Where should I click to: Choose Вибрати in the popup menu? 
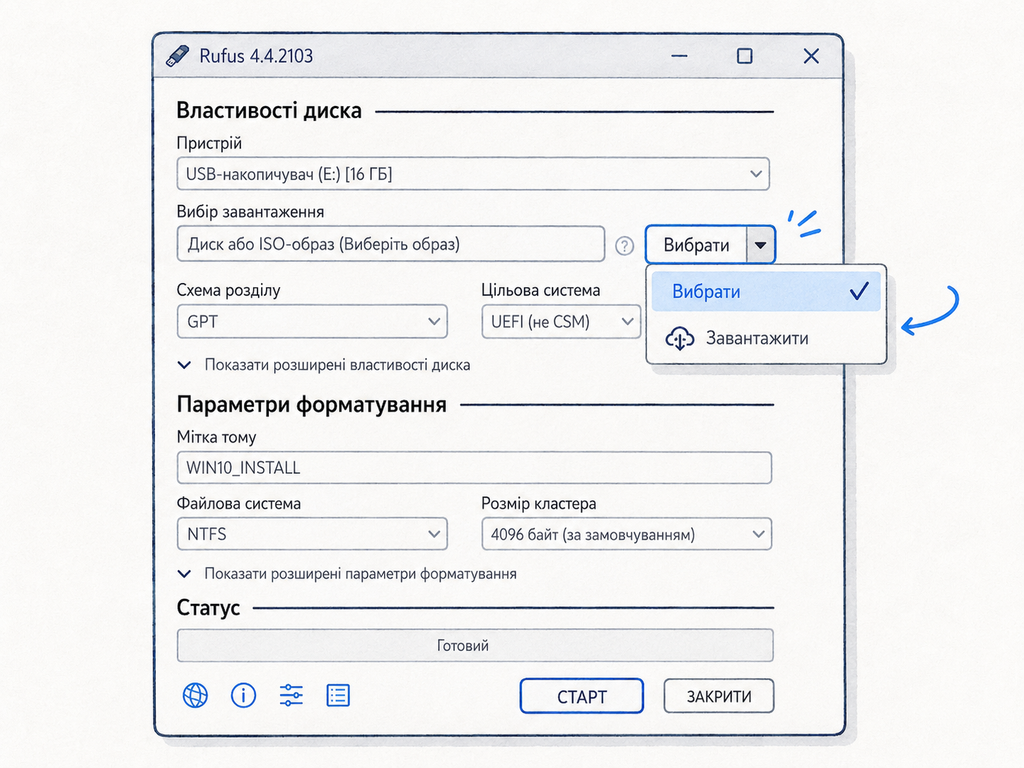tap(766, 291)
